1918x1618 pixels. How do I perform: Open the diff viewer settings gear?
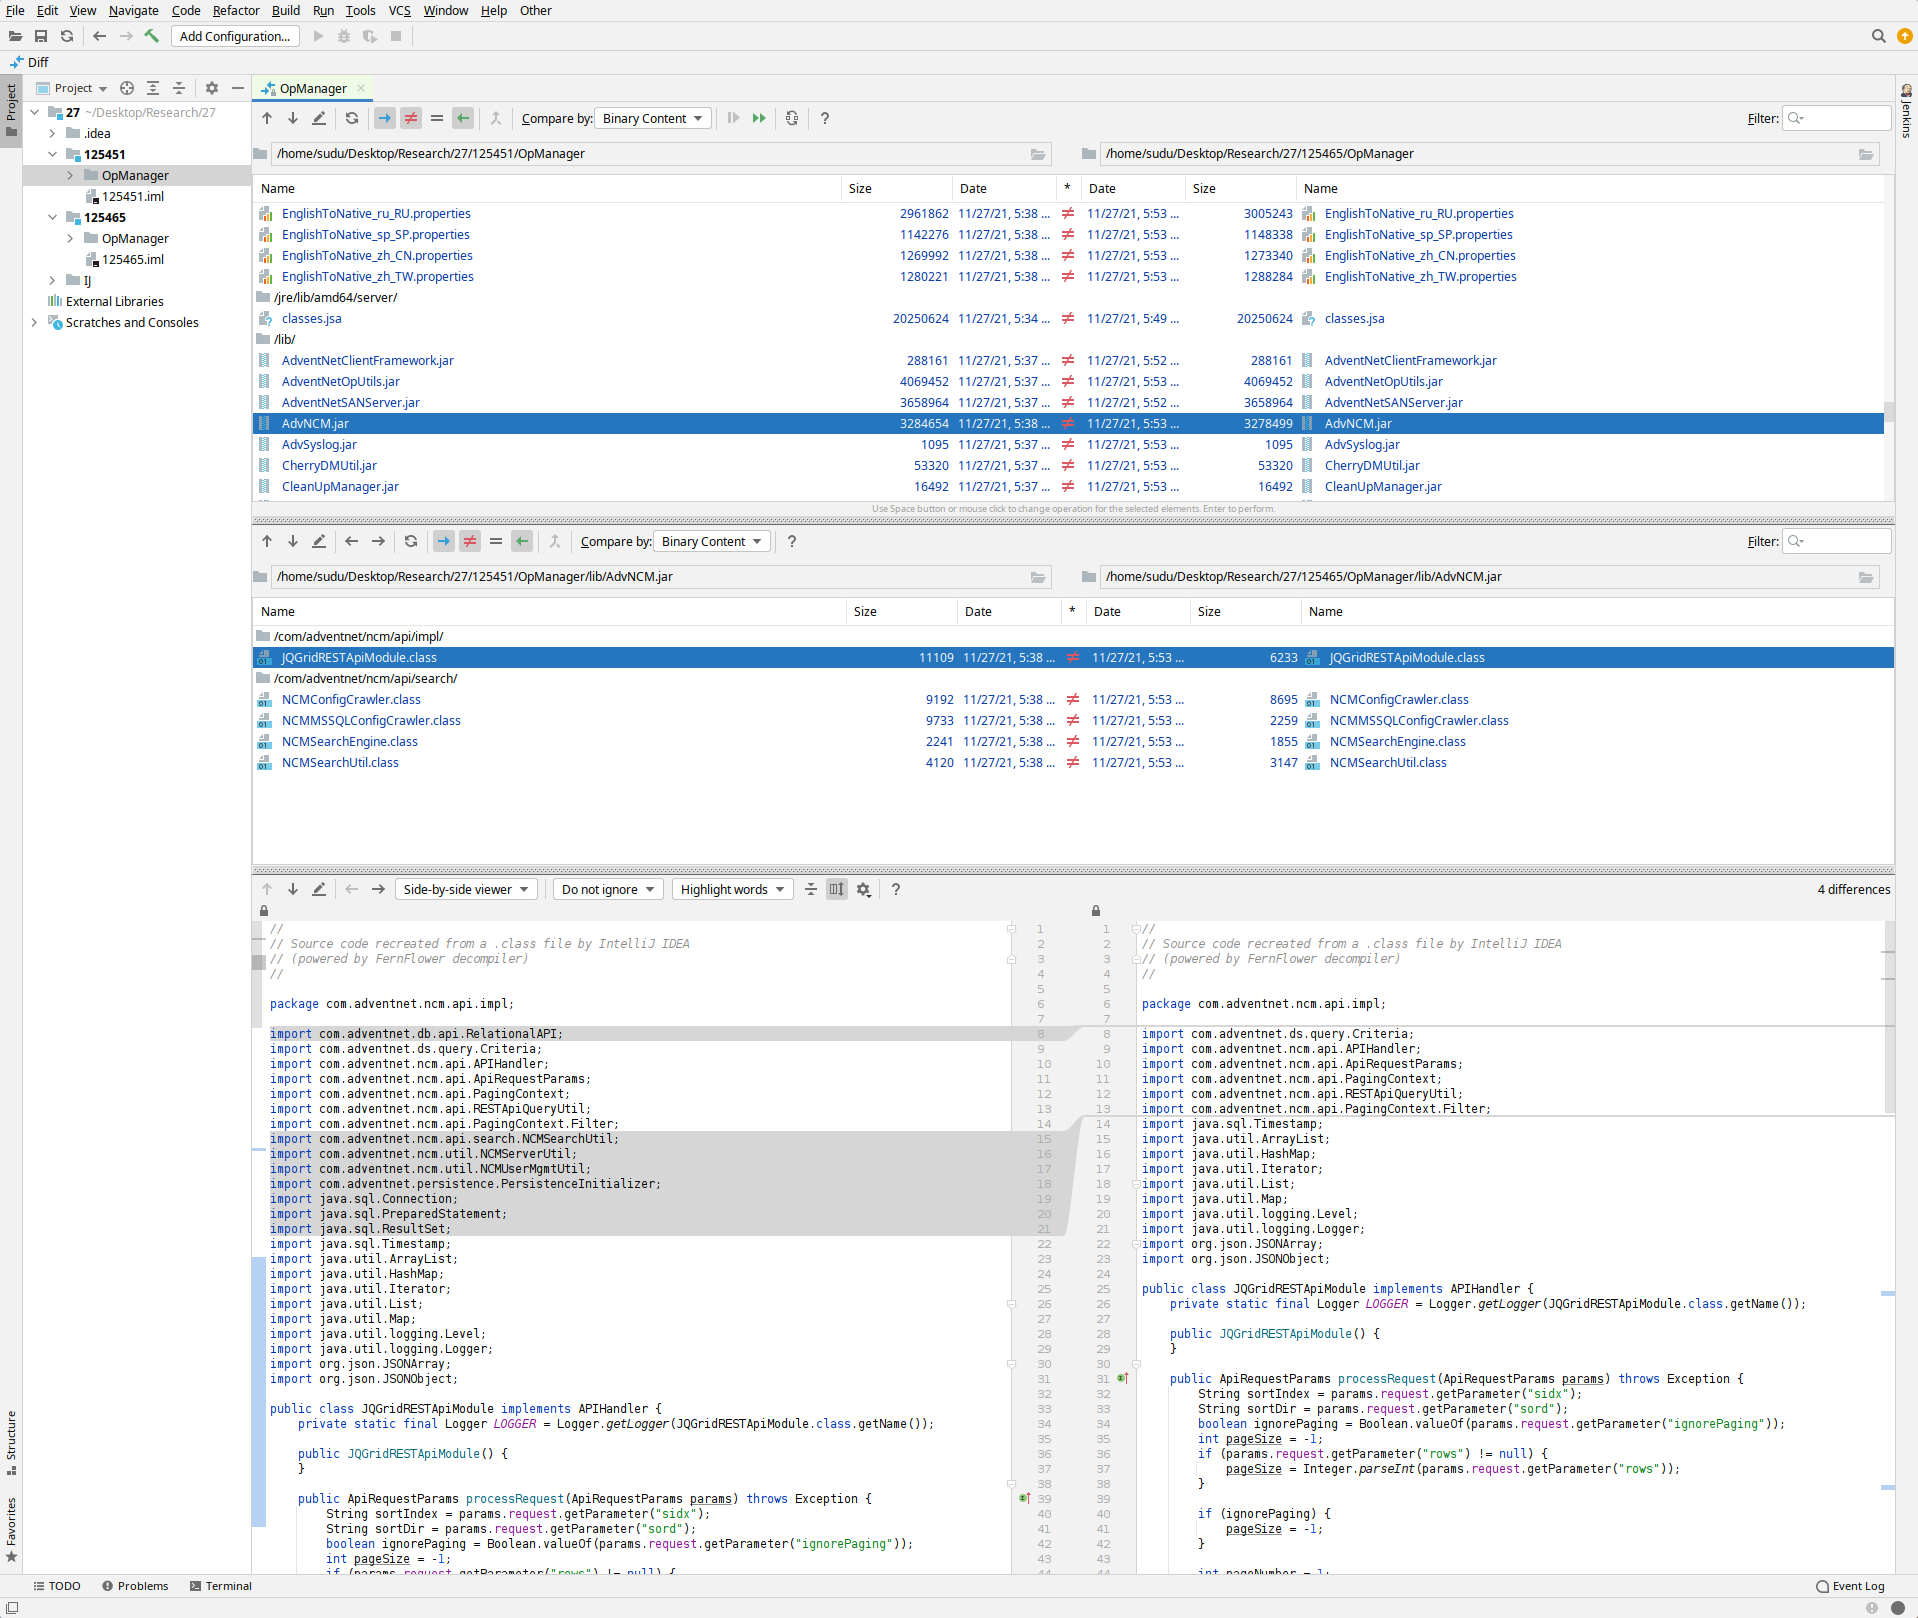(x=864, y=889)
